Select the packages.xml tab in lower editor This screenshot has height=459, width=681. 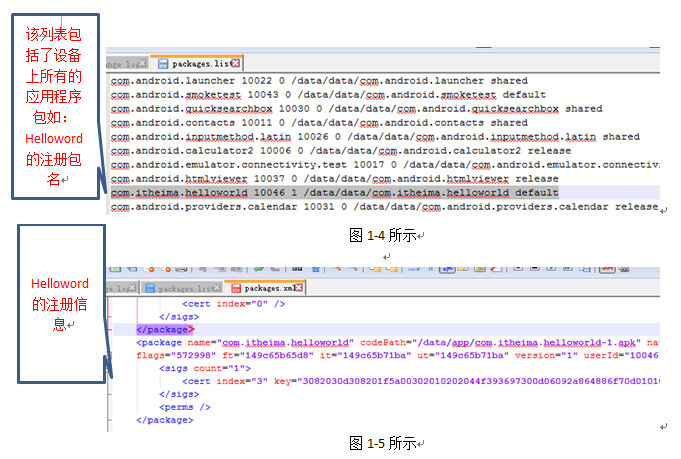pyautogui.click(x=265, y=288)
